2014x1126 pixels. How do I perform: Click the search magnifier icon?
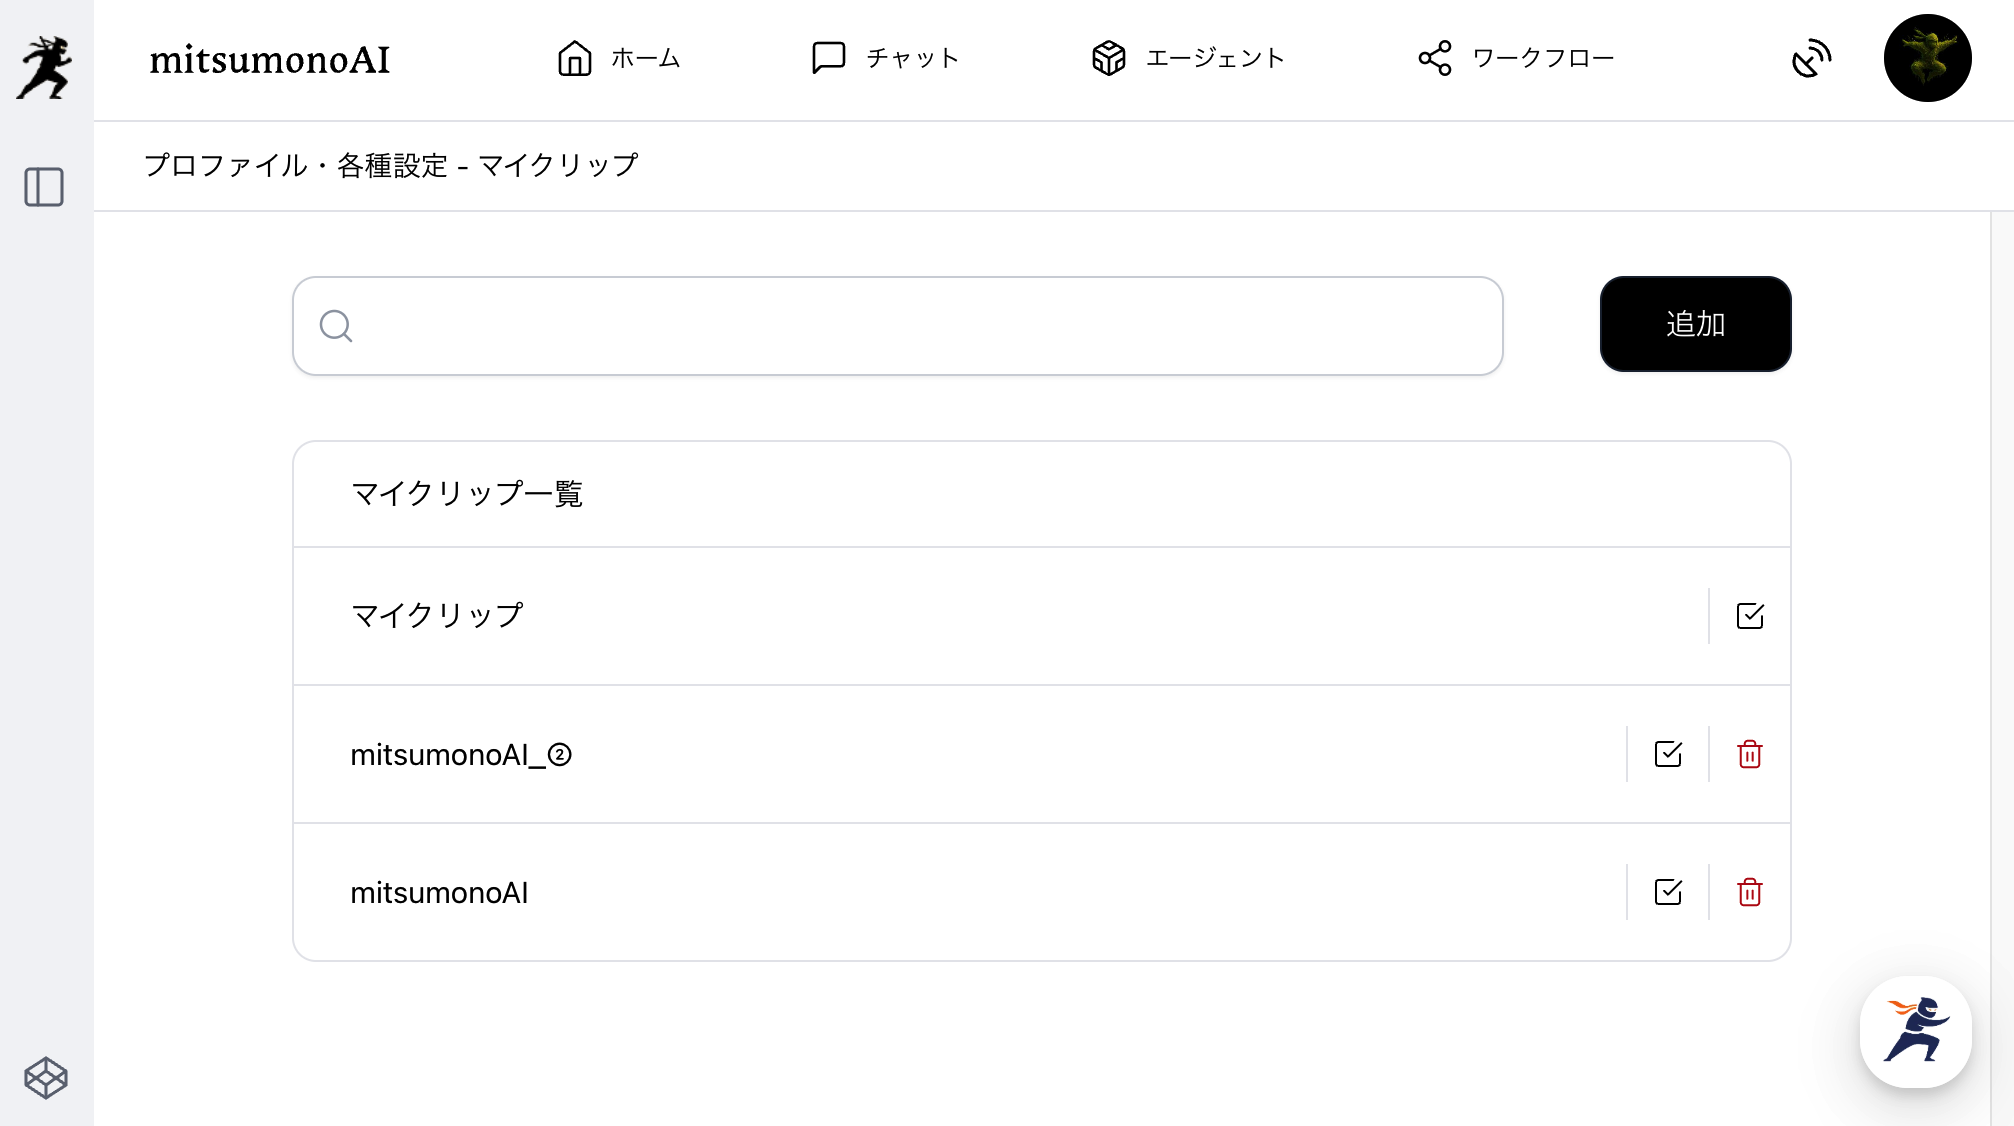(x=336, y=326)
